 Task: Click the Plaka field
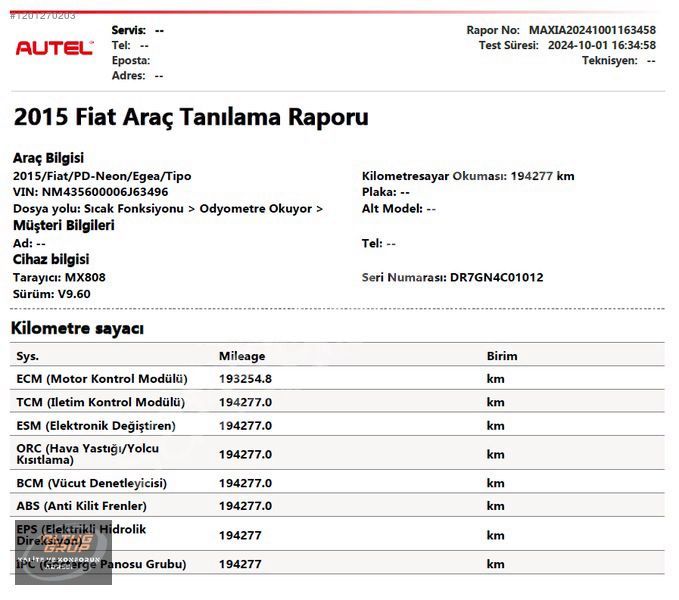tap(385, 192)
